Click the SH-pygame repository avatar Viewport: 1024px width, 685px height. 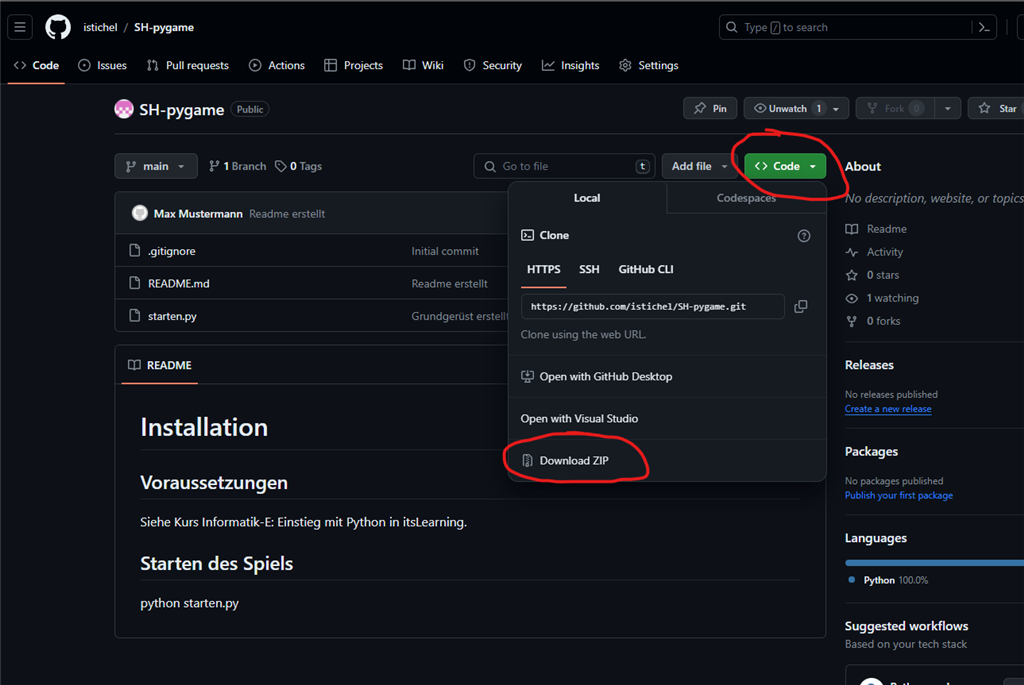tap(124, 109)
